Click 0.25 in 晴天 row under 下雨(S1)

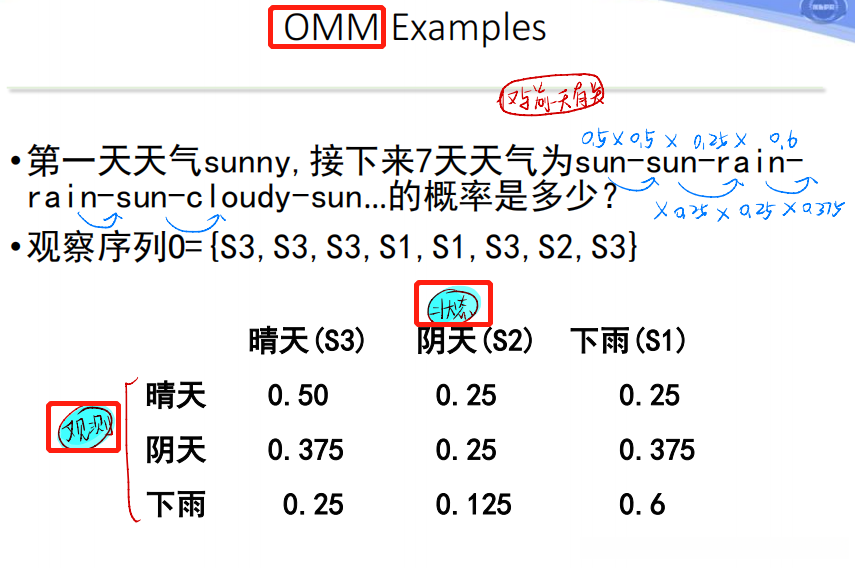(x=649, y=395)
